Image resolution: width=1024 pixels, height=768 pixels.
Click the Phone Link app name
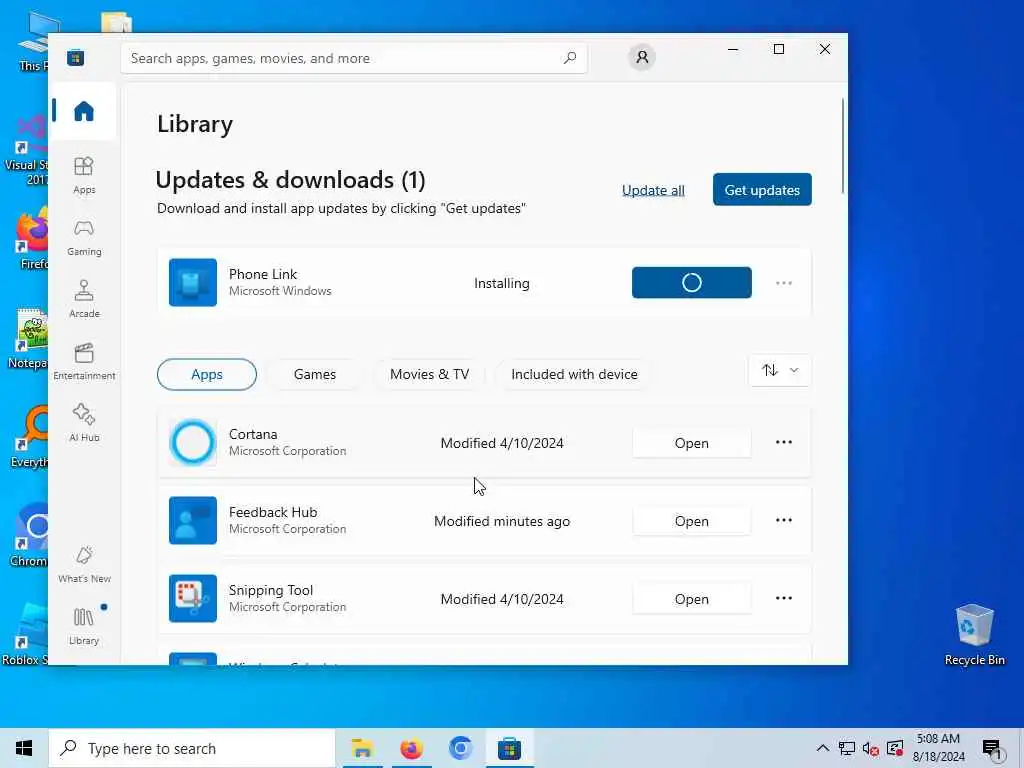pos(263,274)
